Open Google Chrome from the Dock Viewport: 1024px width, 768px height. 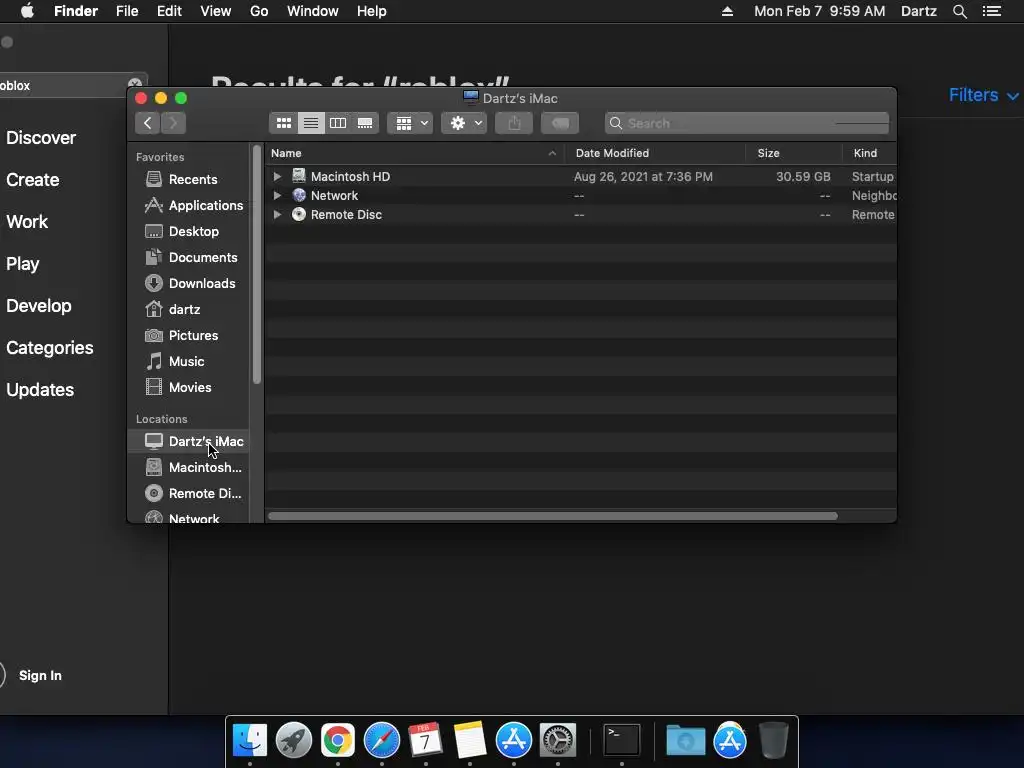click(338, 741)
